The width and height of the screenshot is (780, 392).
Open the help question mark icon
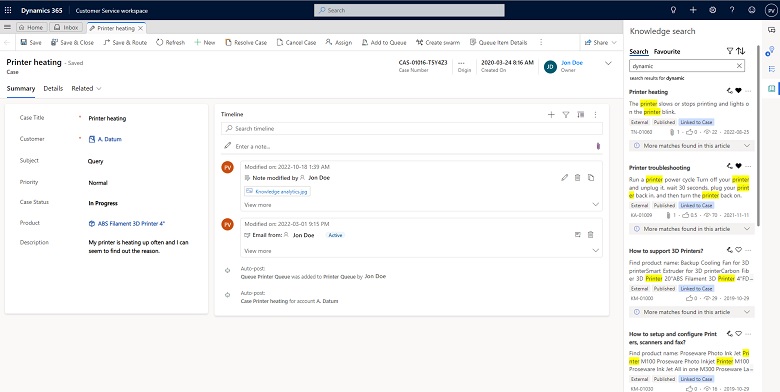click(732, 10)
